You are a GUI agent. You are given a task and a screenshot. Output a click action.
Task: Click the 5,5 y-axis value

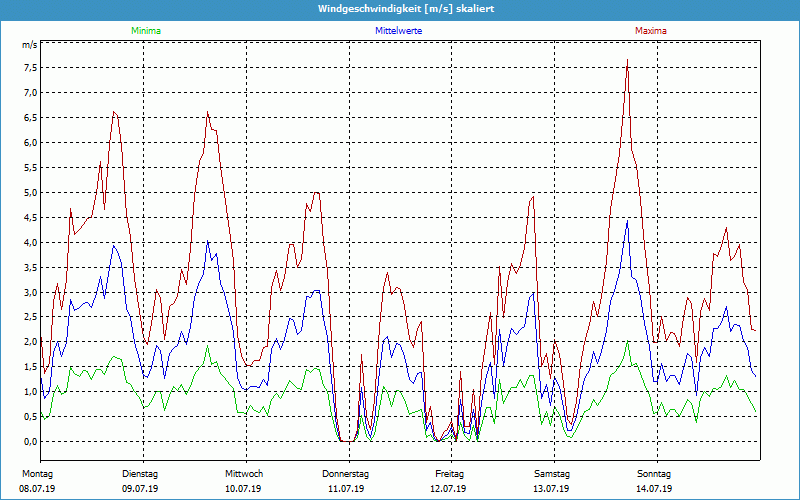[x=31, y=168]
